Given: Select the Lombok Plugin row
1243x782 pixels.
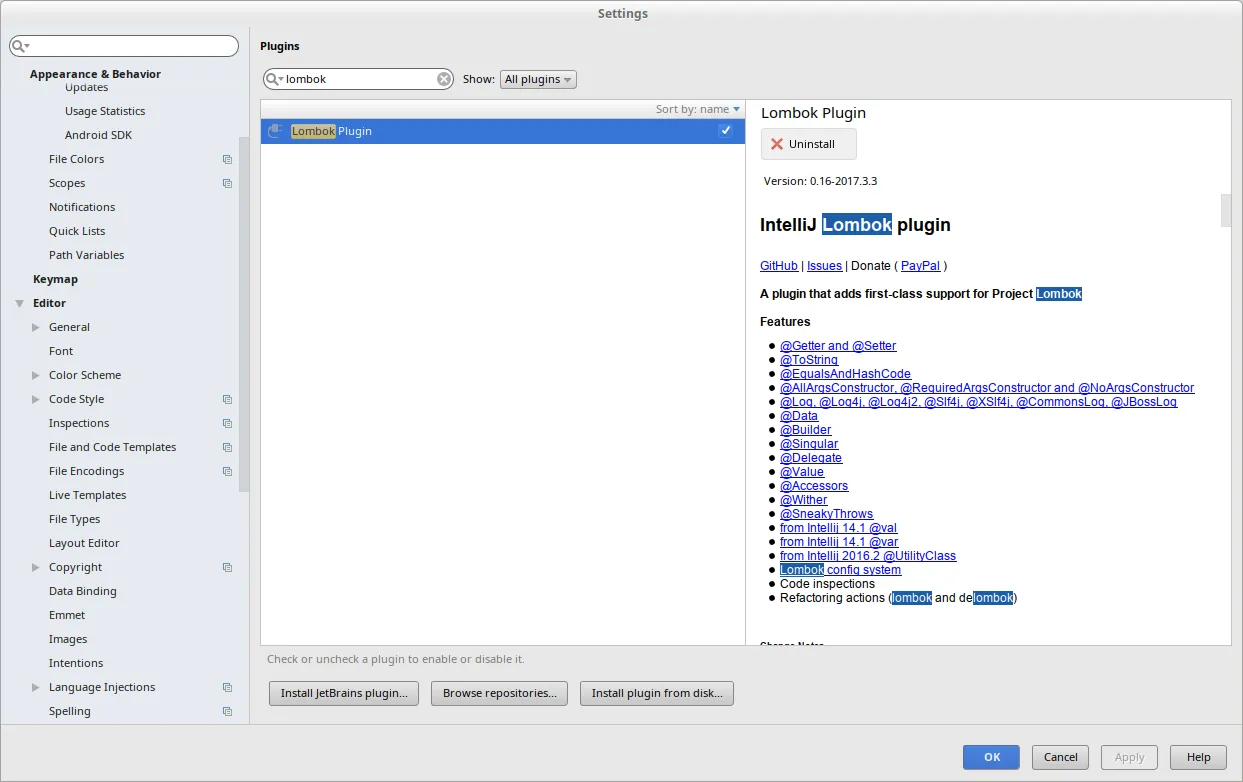Looking at the screenshot, I should point(503,131).
